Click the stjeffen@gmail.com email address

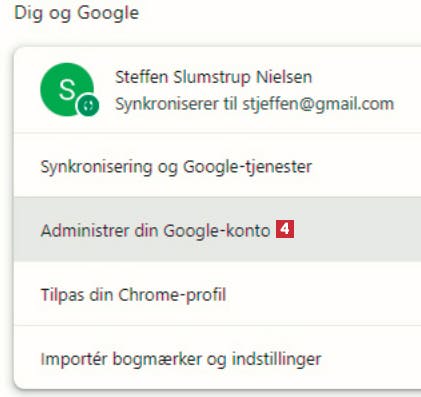[318, 104]
